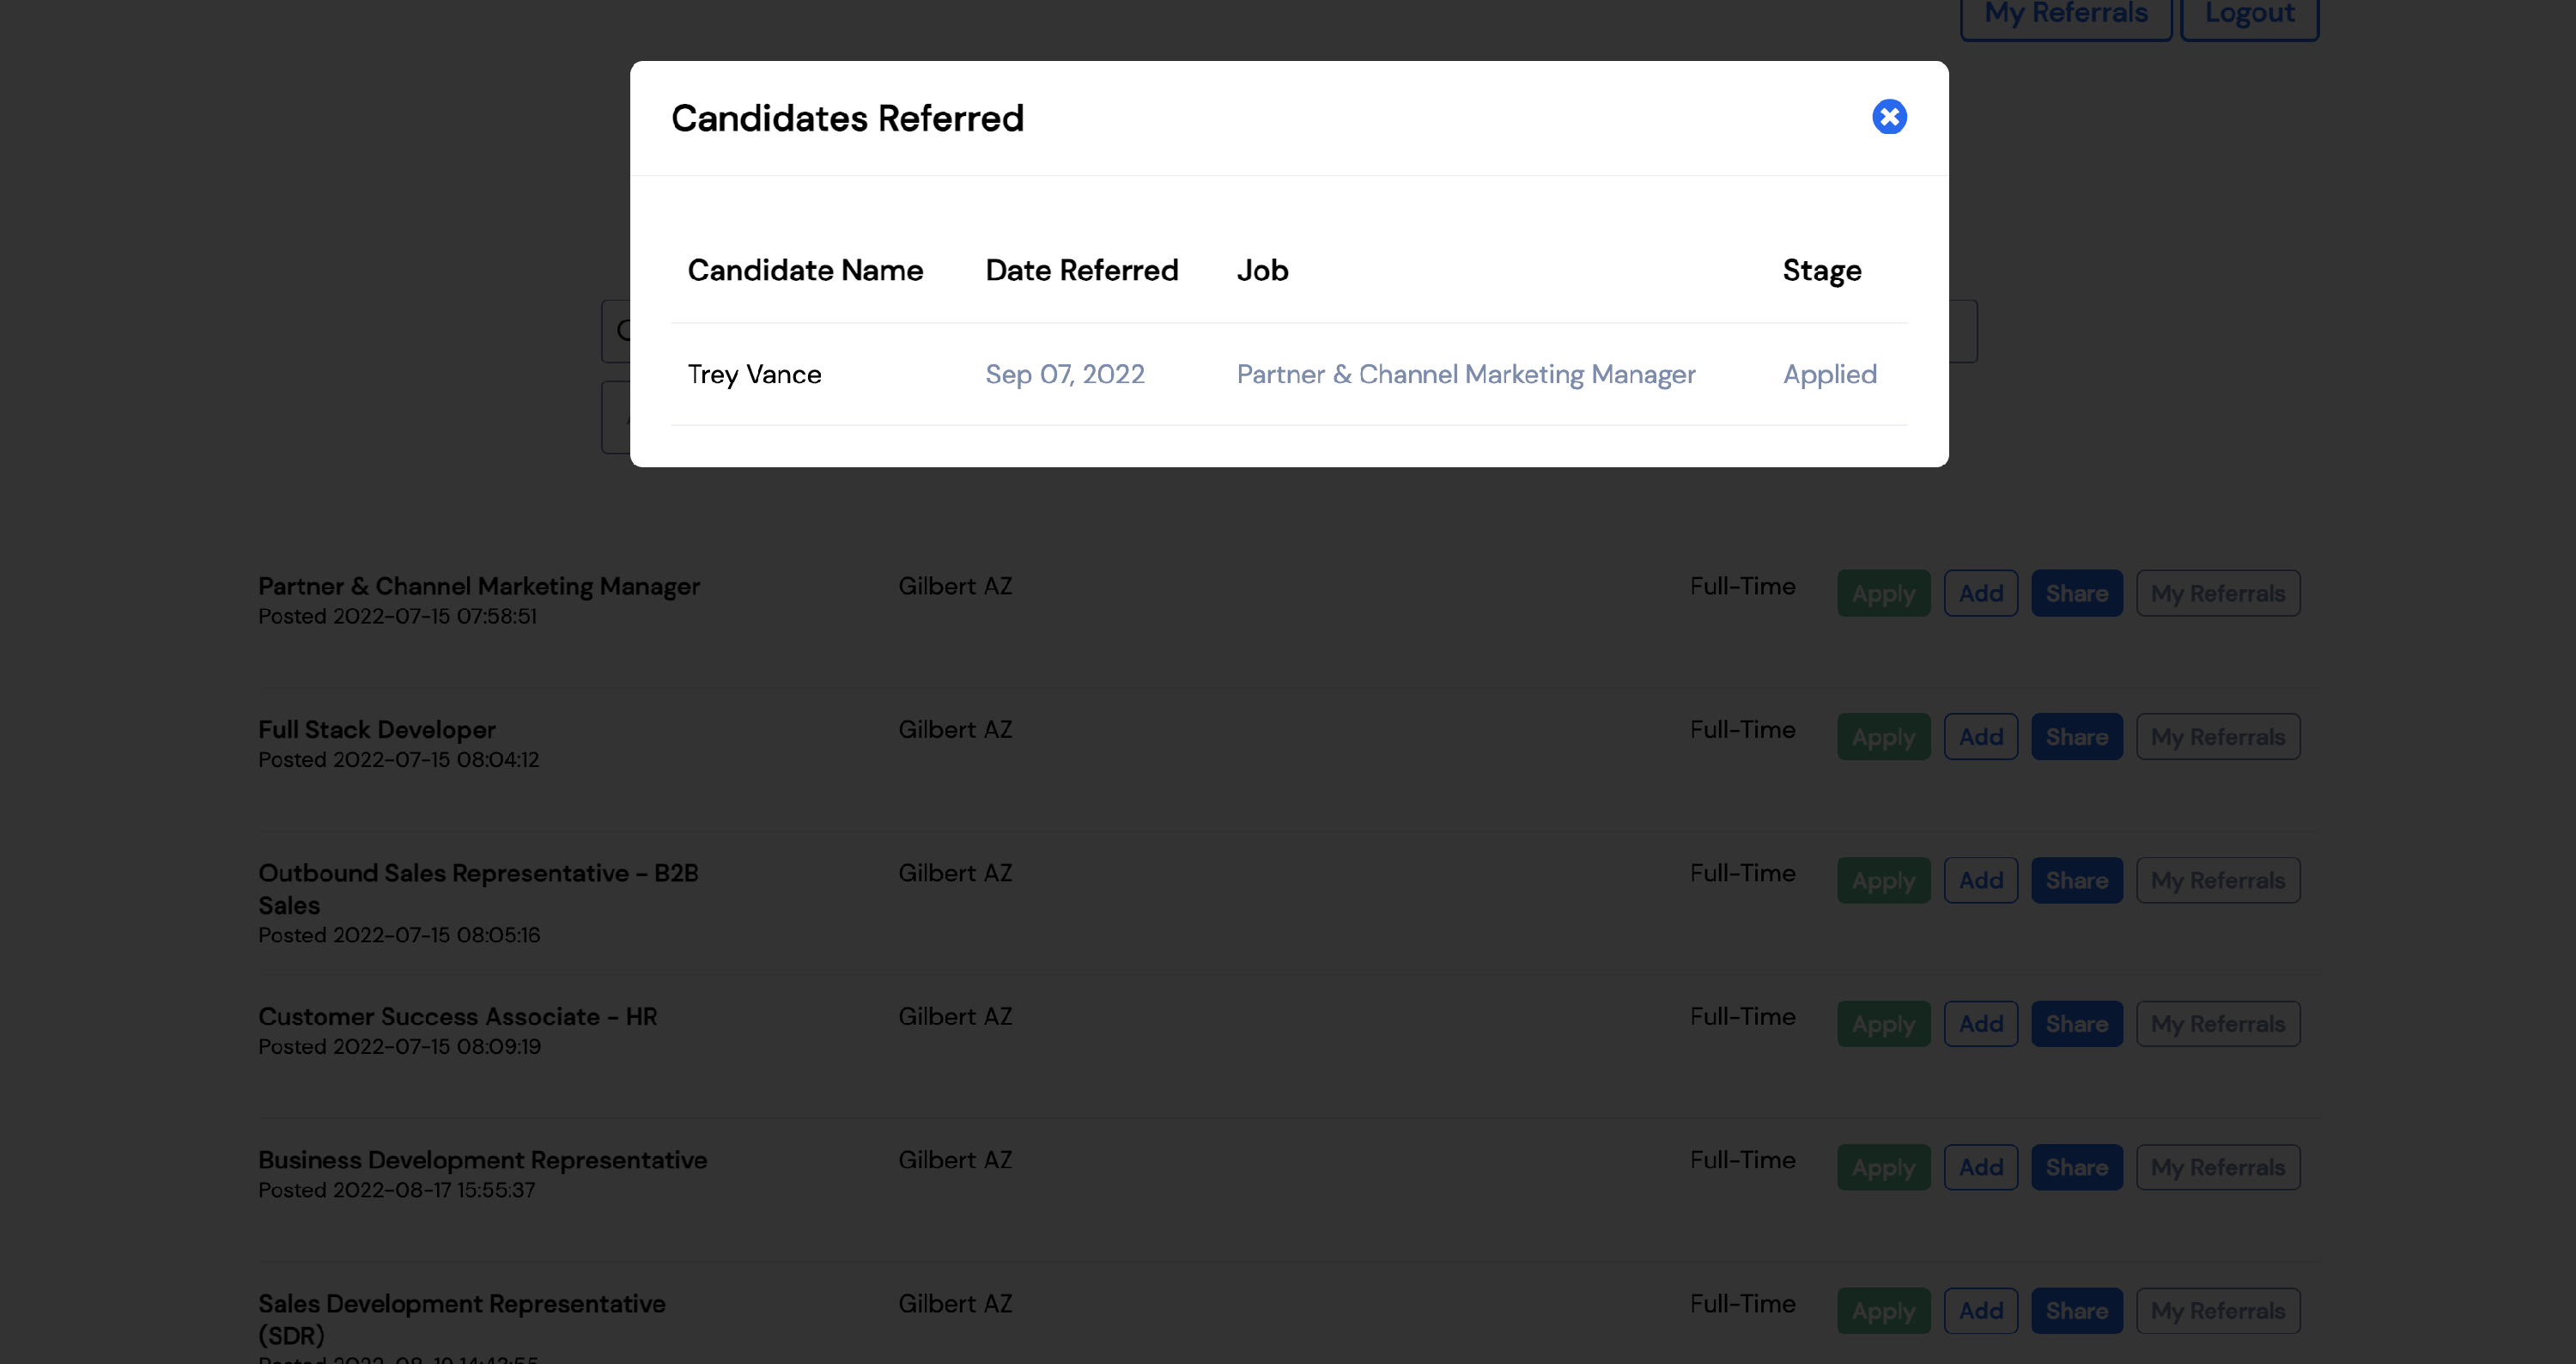
Task: Click Gilbert AZ location on Full Stack Developer row
Action: pyautogui.click(x=955, y=730)
